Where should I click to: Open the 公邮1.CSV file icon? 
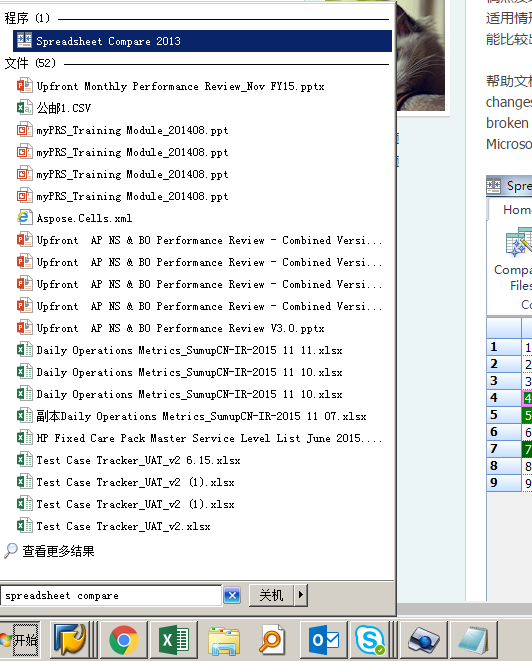[x=24, y=107]
